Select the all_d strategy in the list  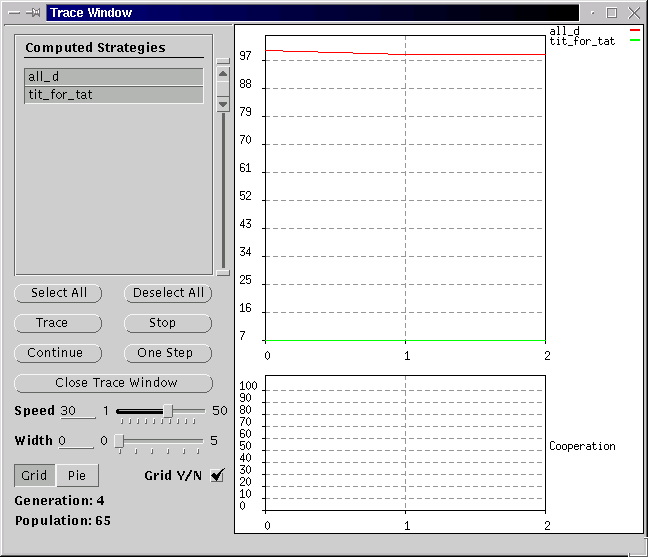tap(113, 77)
